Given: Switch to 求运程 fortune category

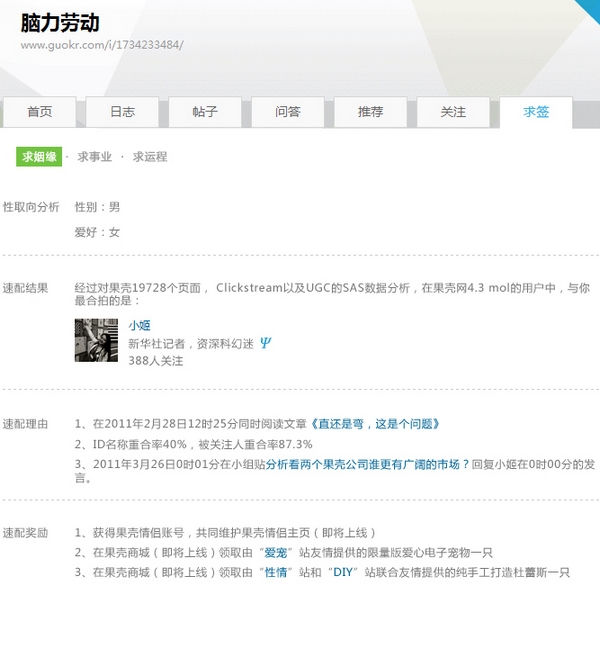Looking at the screenshot, I should 150,157.
